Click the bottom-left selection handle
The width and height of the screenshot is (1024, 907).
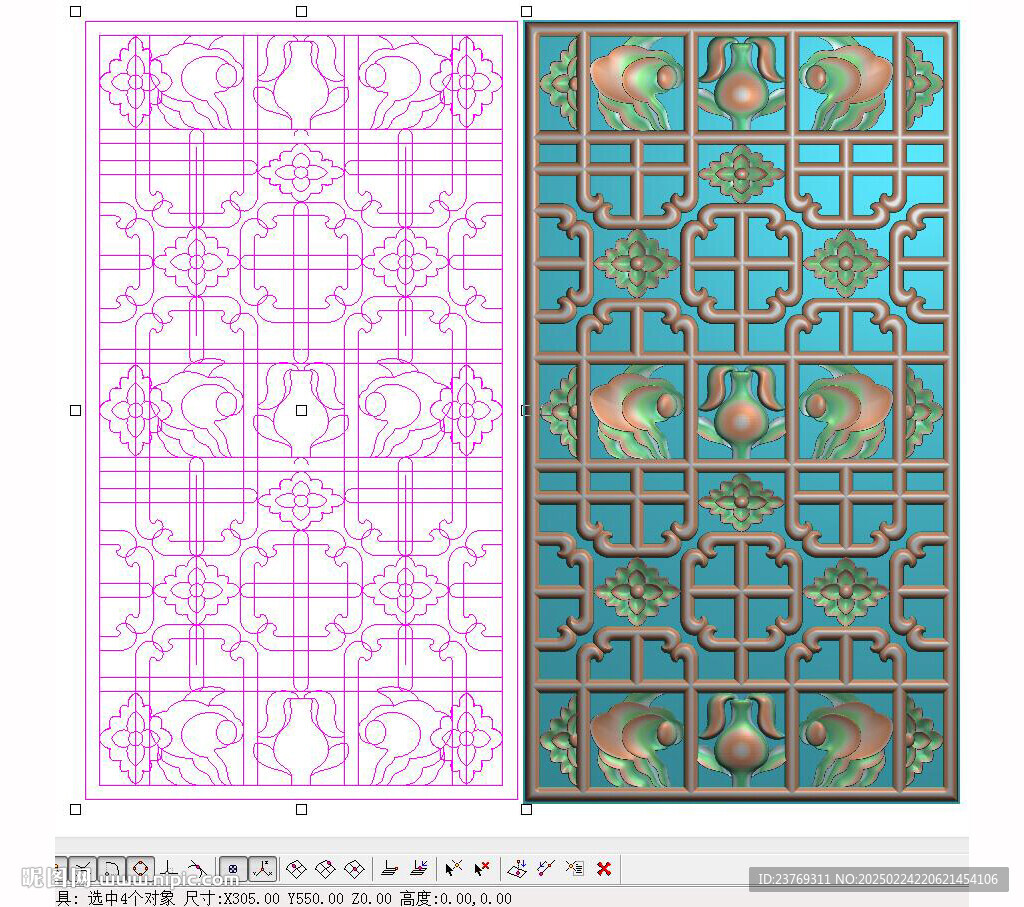(76, 809)
